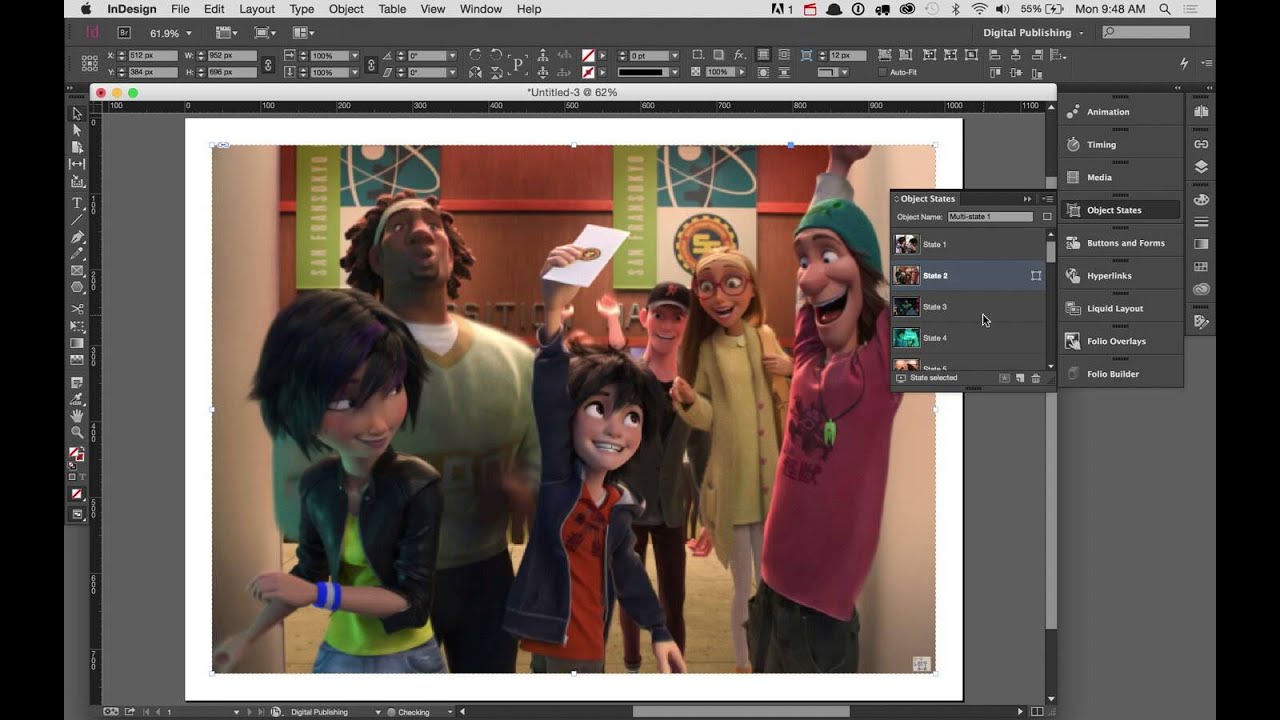Open the Layout menu
Image resolution: width=1280 pixels, height=720 pixels.
[257, 9]
